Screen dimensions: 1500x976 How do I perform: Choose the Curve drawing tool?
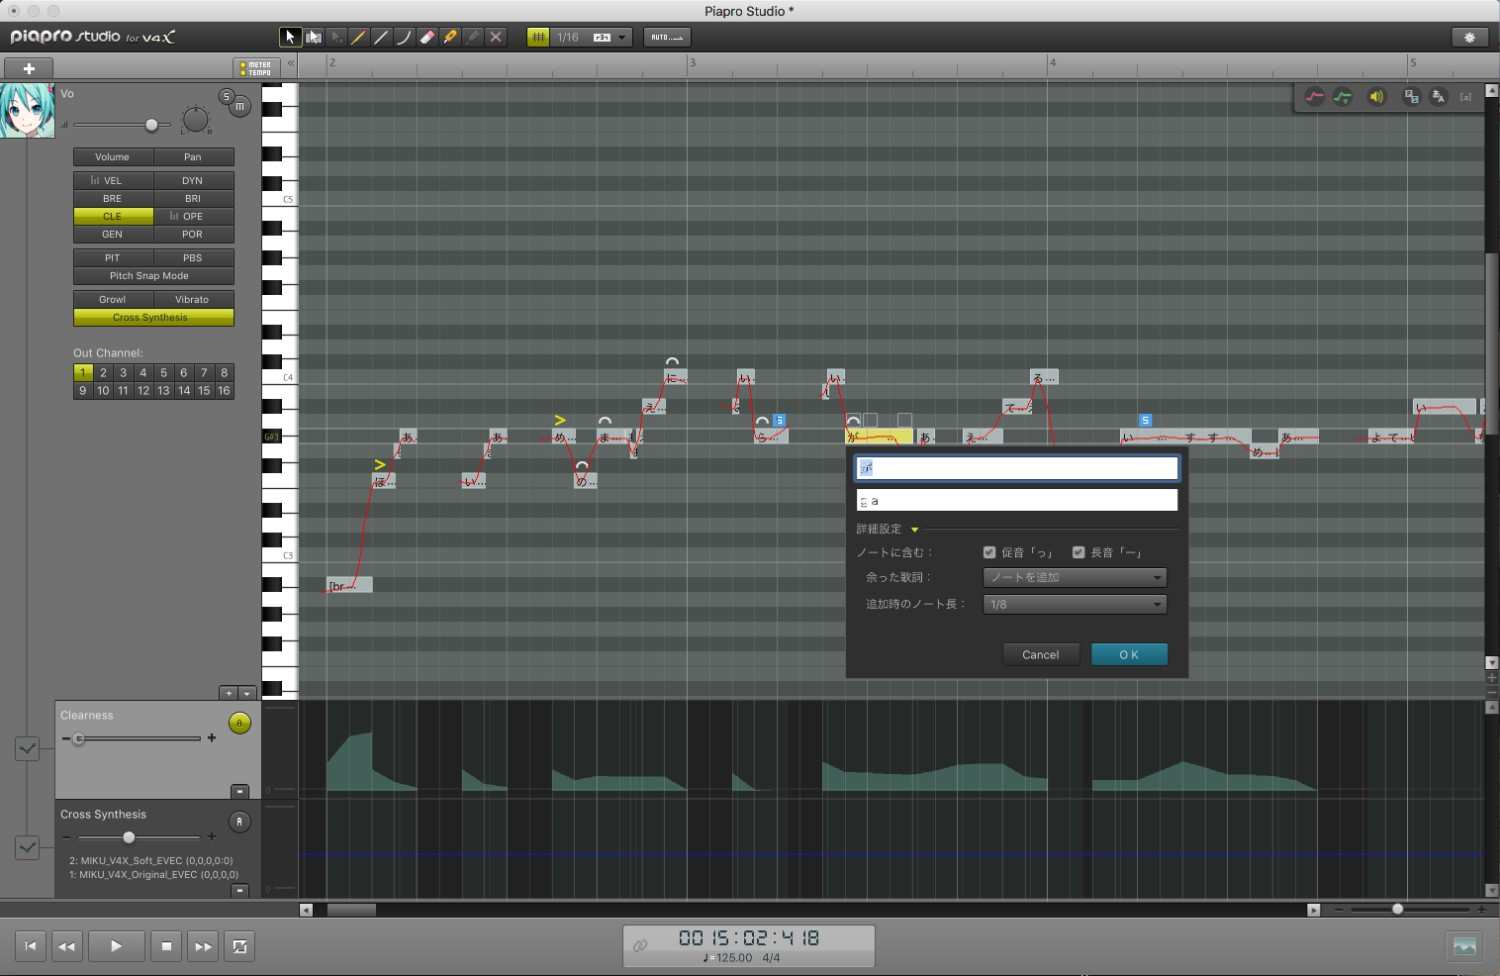tap(404, 37)
